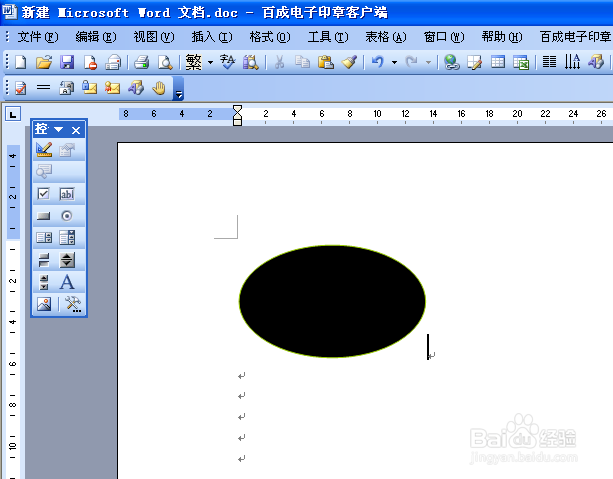Image resolution: width=613 pixels, height=479 pixels.
Task: Insert an Option Button radio control
Action: [67, 216]
